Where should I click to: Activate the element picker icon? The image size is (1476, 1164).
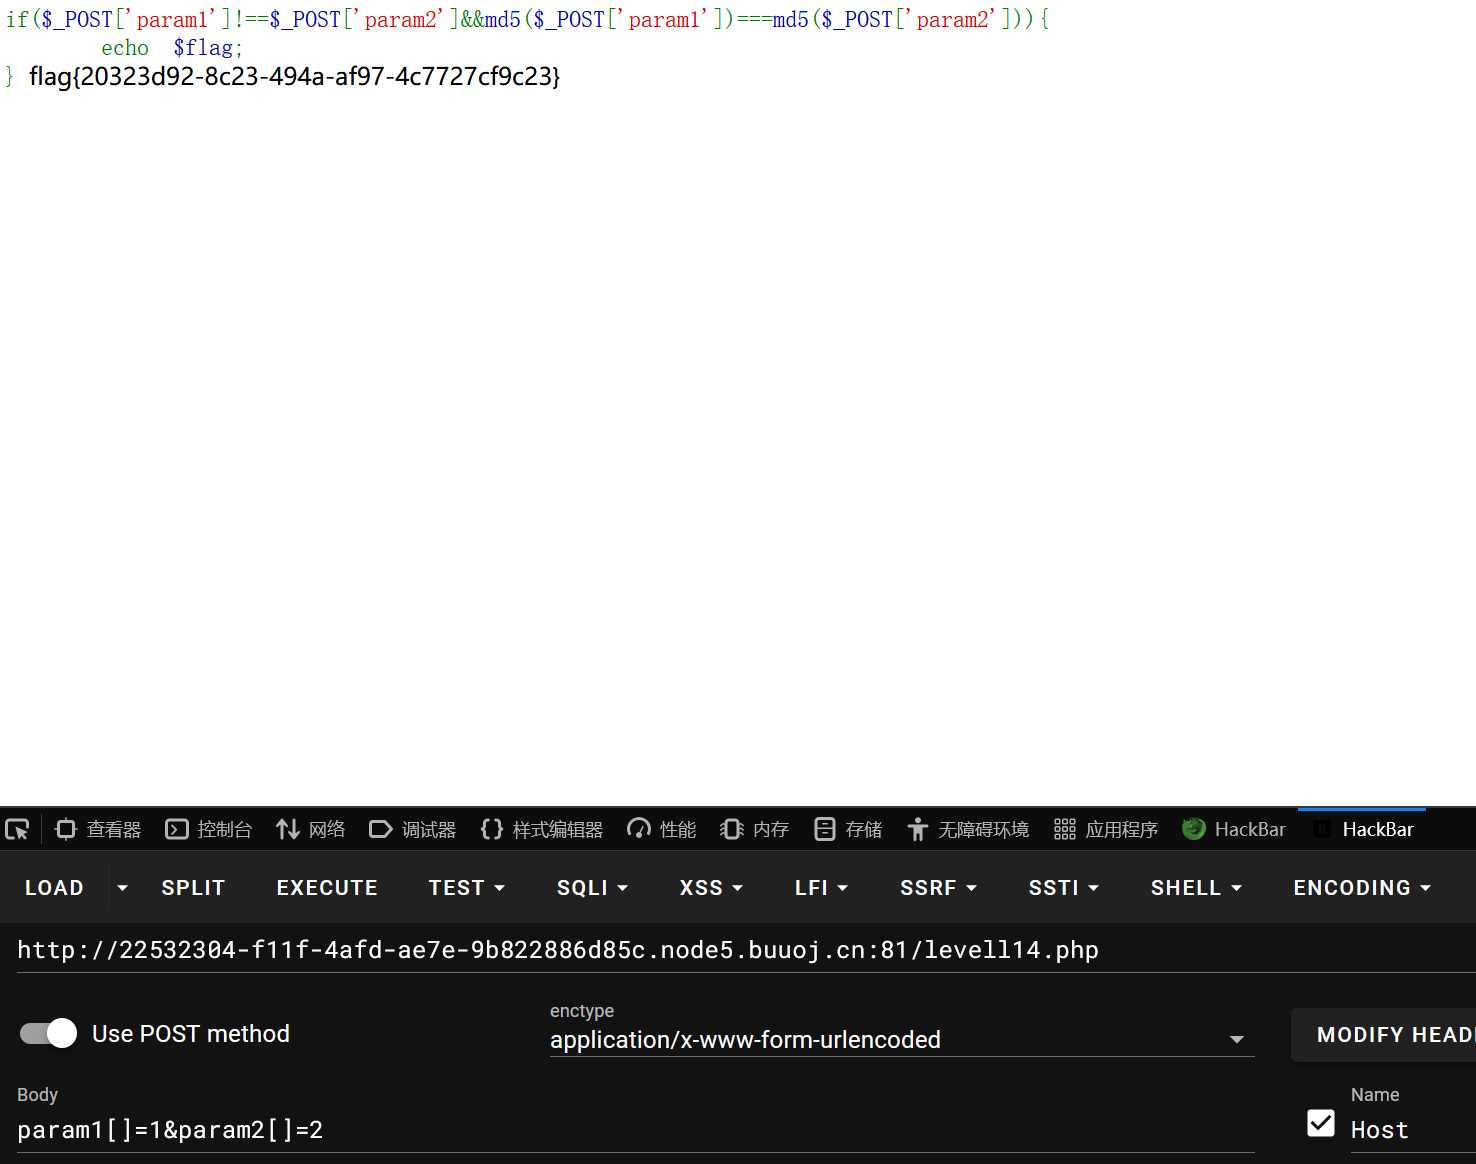tap(18, 829)
